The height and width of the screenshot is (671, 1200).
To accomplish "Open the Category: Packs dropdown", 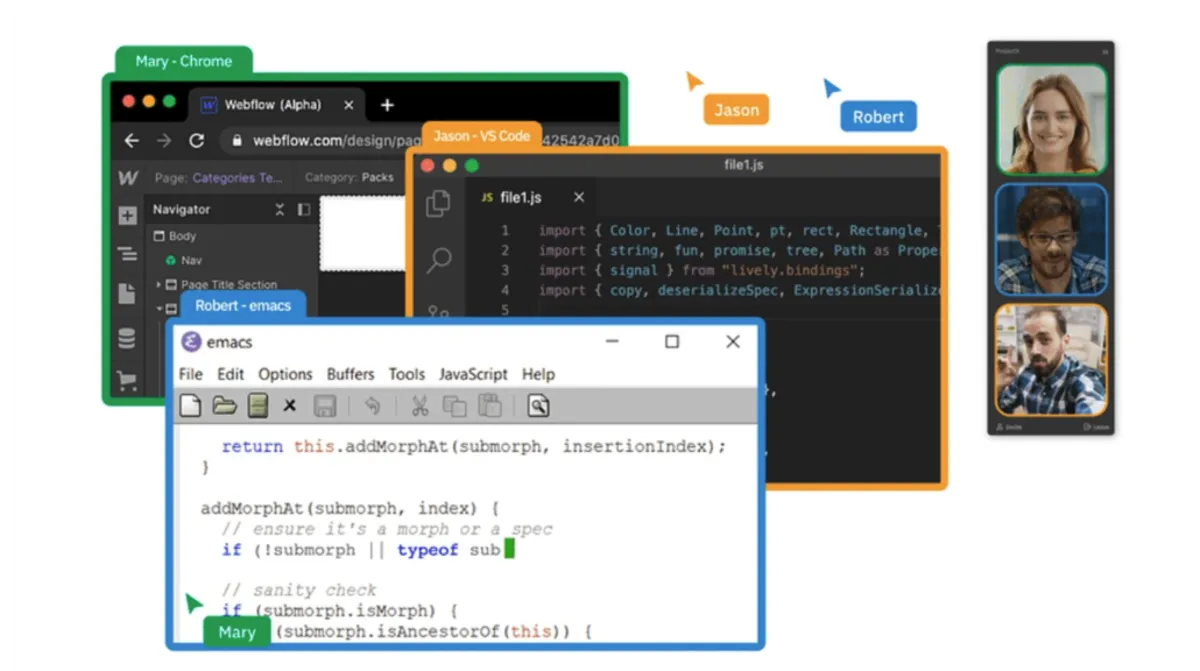I will pos(349,178).
